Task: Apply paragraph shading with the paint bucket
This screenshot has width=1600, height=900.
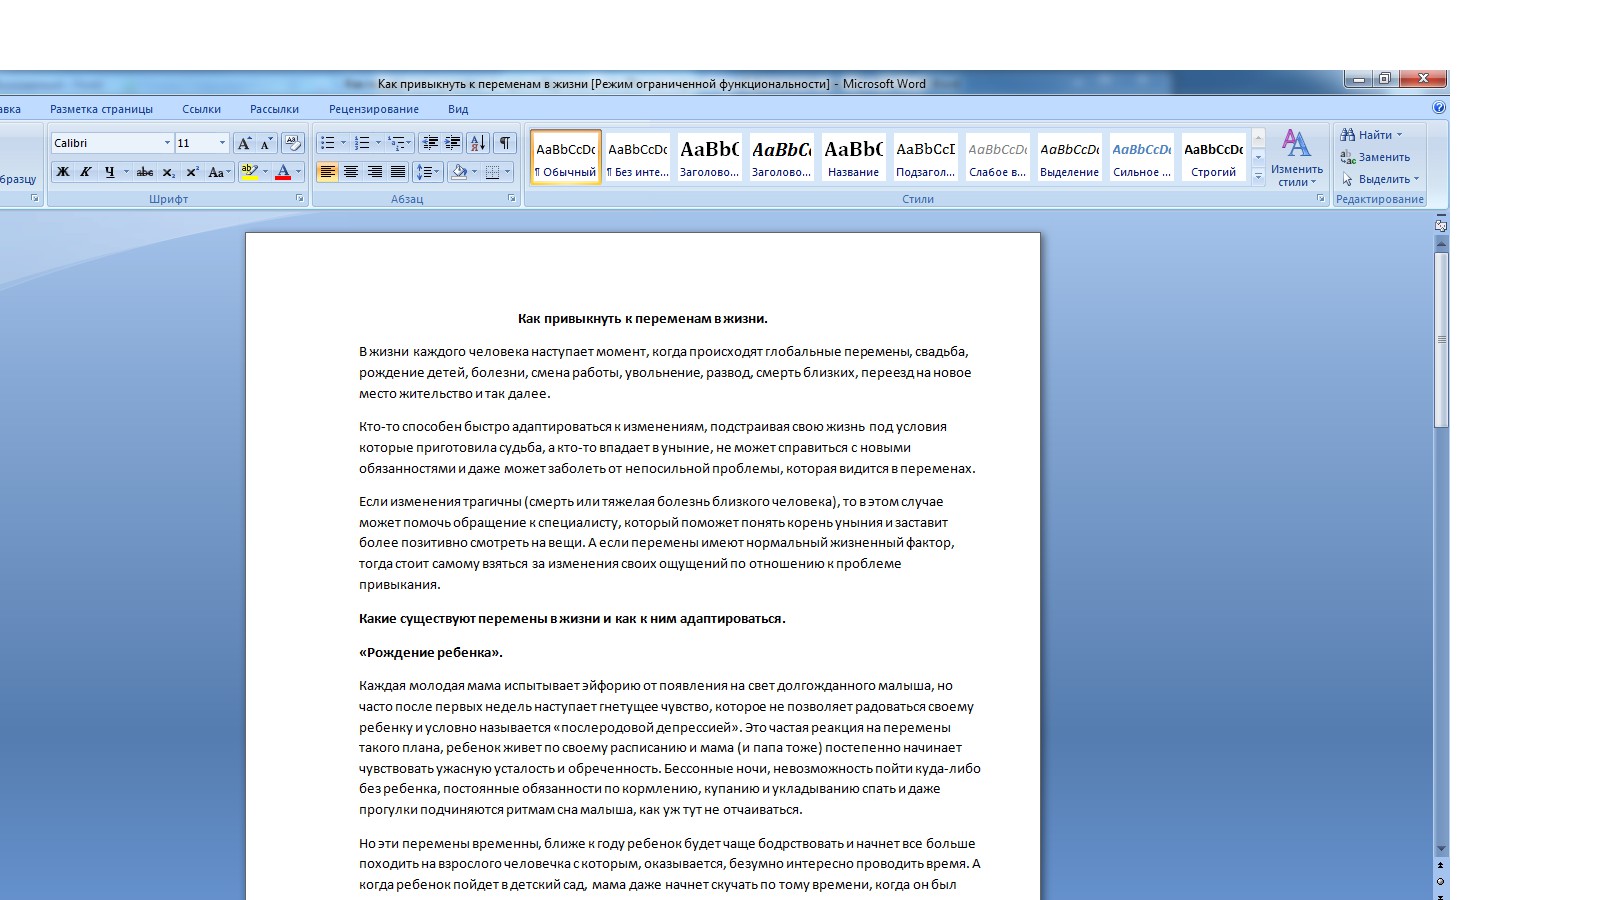Action: [x=458, y=172]
